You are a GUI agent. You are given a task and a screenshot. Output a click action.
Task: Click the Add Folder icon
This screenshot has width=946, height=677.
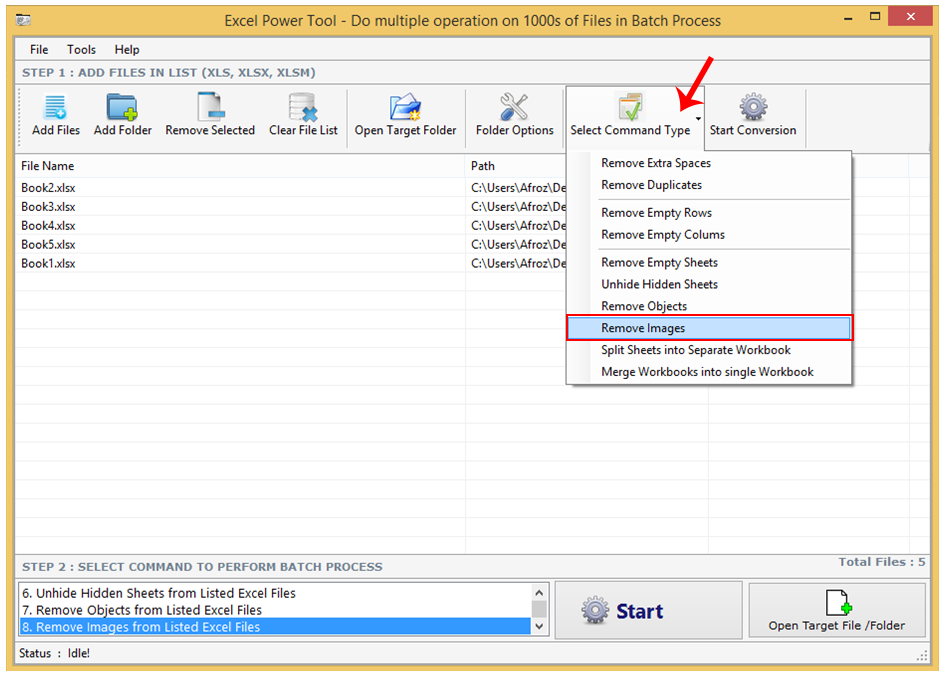tap(122, 107)
